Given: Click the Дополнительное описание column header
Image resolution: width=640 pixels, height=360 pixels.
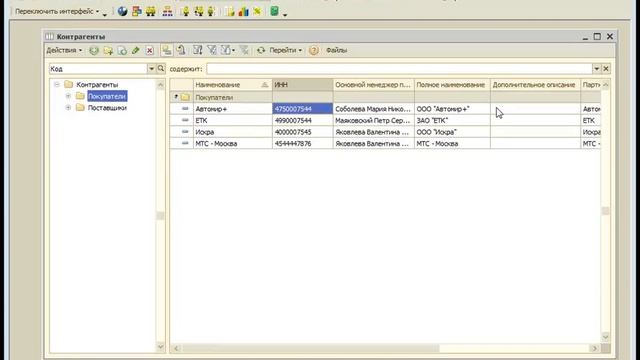Looking at the screenshot, I should pos(535,84).
